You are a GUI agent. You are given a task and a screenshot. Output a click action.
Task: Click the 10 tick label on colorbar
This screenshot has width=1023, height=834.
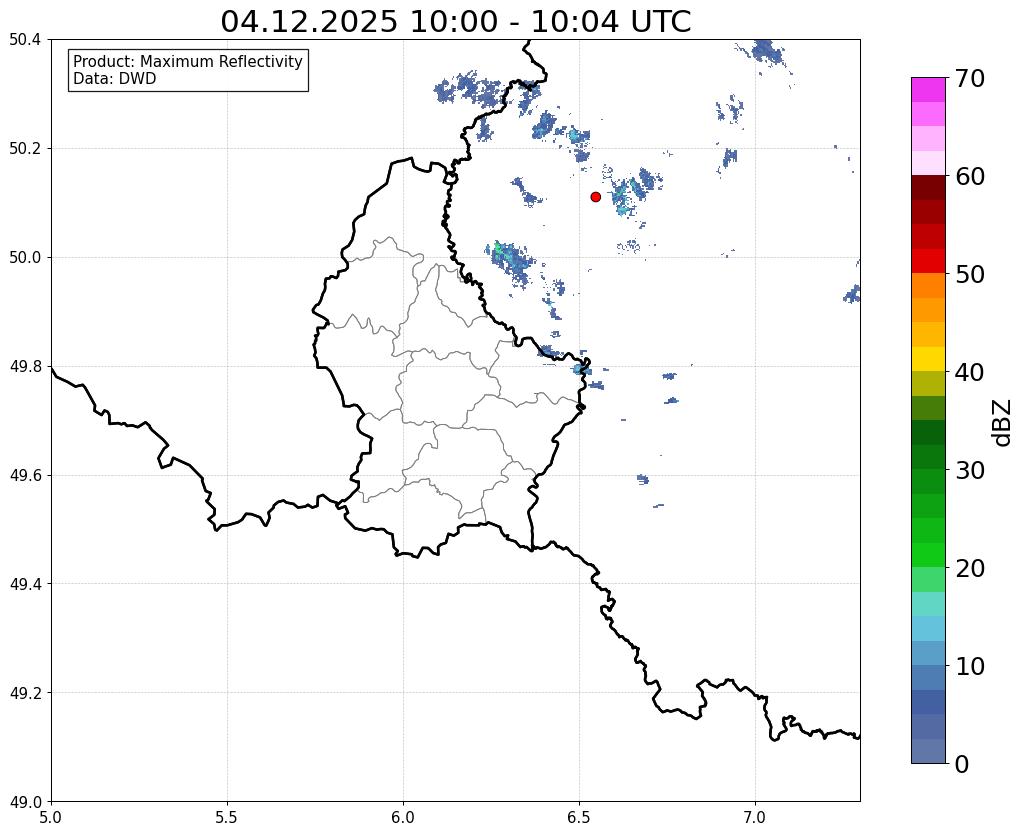[x=970, y=666]
